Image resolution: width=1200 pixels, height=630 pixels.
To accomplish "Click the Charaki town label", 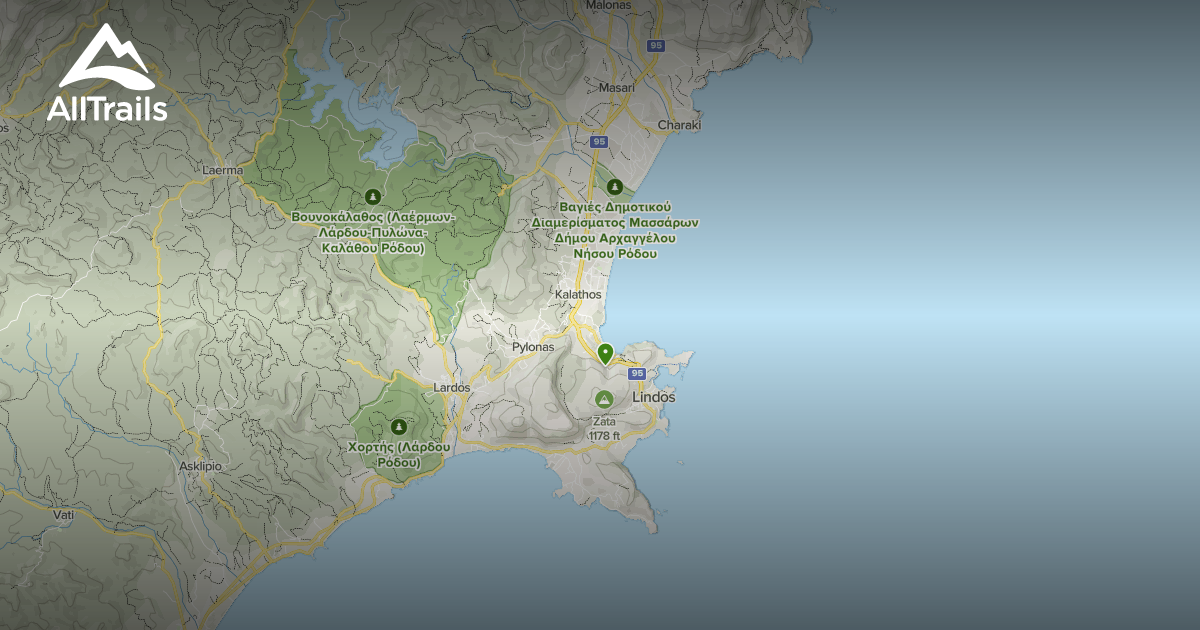I will click(679, 125).
